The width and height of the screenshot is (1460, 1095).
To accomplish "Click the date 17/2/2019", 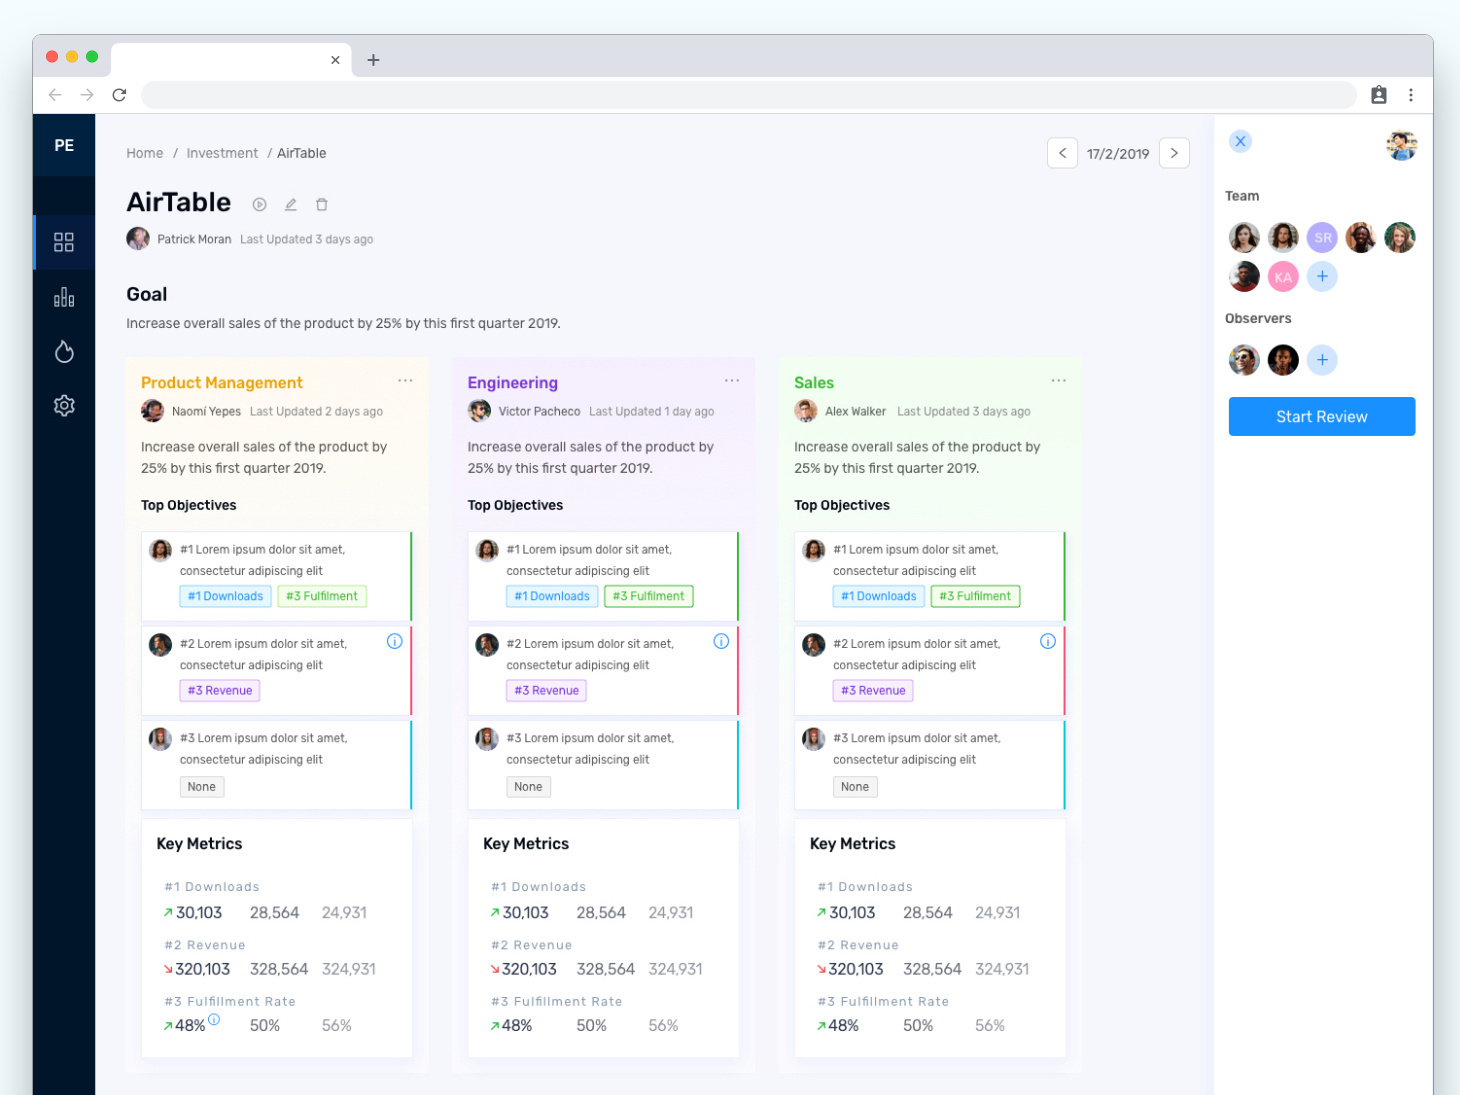I will tap(1118, 154).
